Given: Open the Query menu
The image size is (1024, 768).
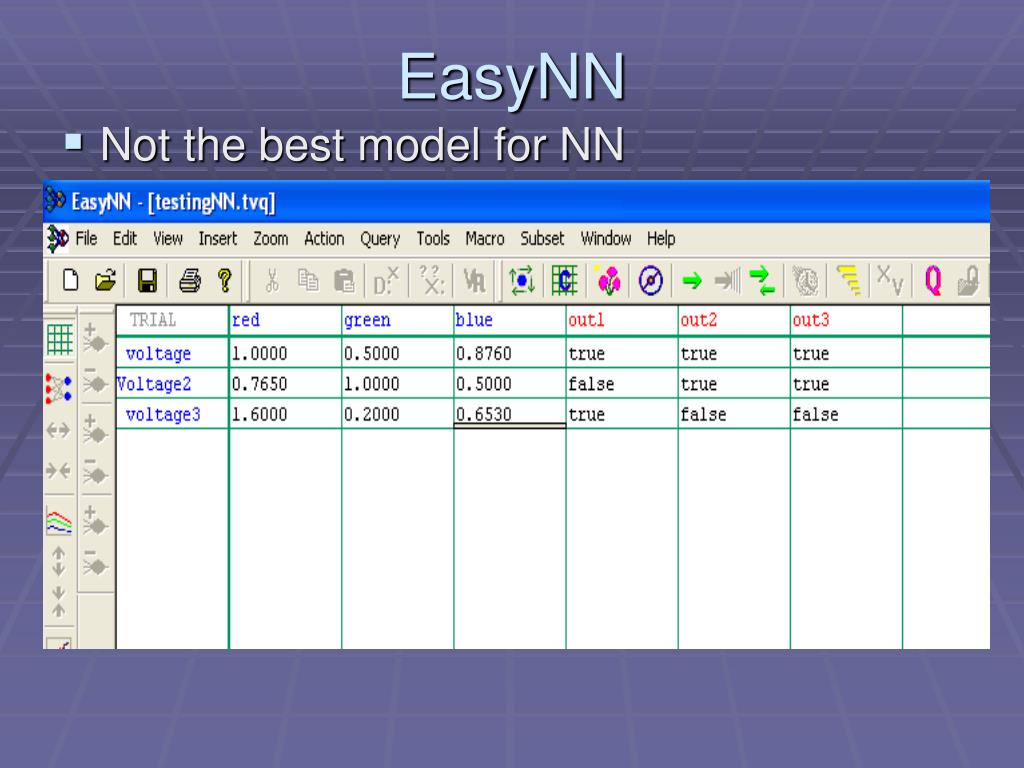Looking at the screenshot, I should pos(380,240).
